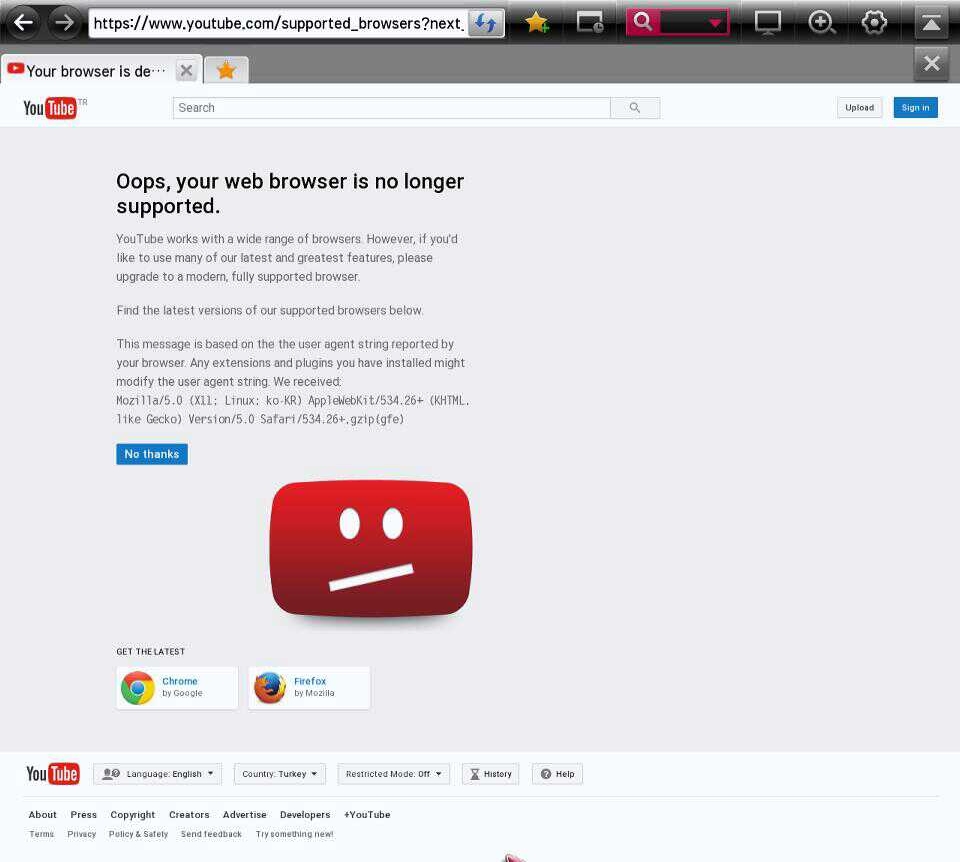Open the Copyright footer link

point(132,815)
